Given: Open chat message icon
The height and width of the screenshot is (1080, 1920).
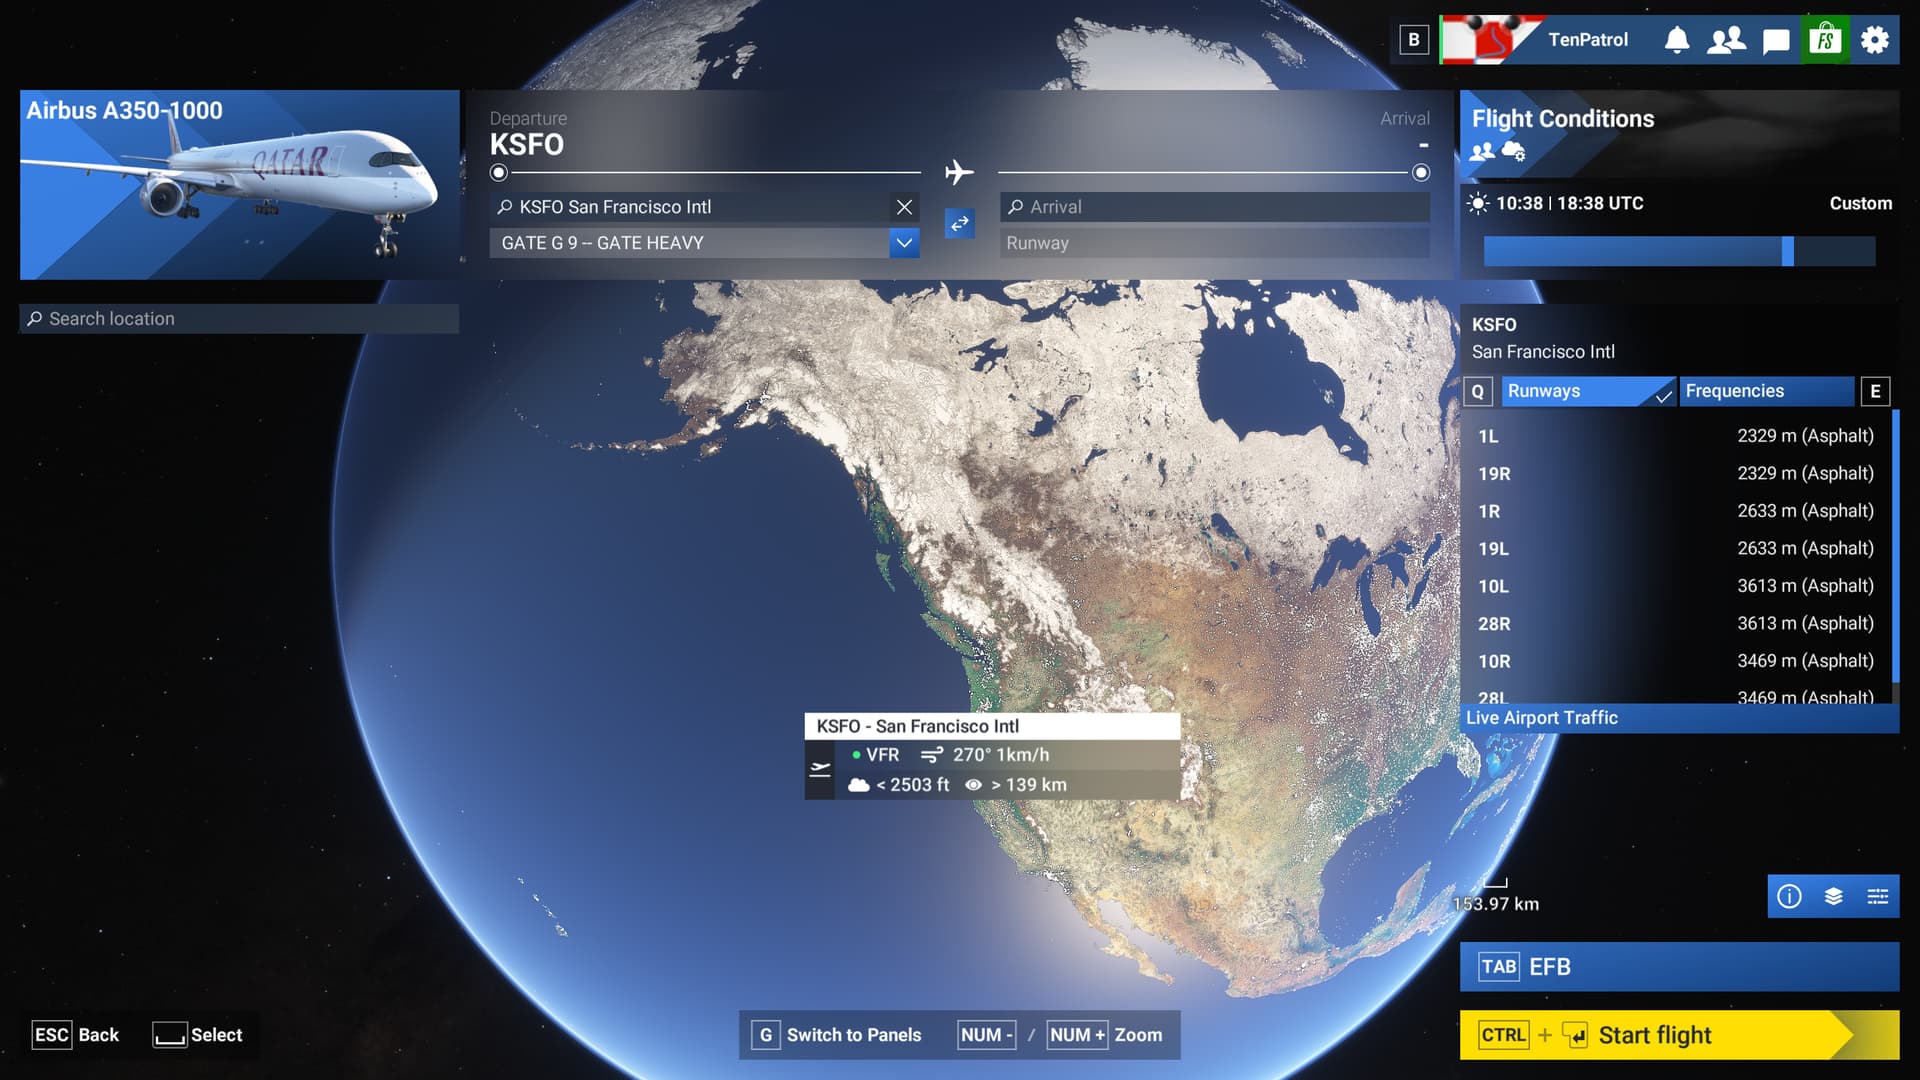Looking at the screenshot, I should (x=1776, y=40).
